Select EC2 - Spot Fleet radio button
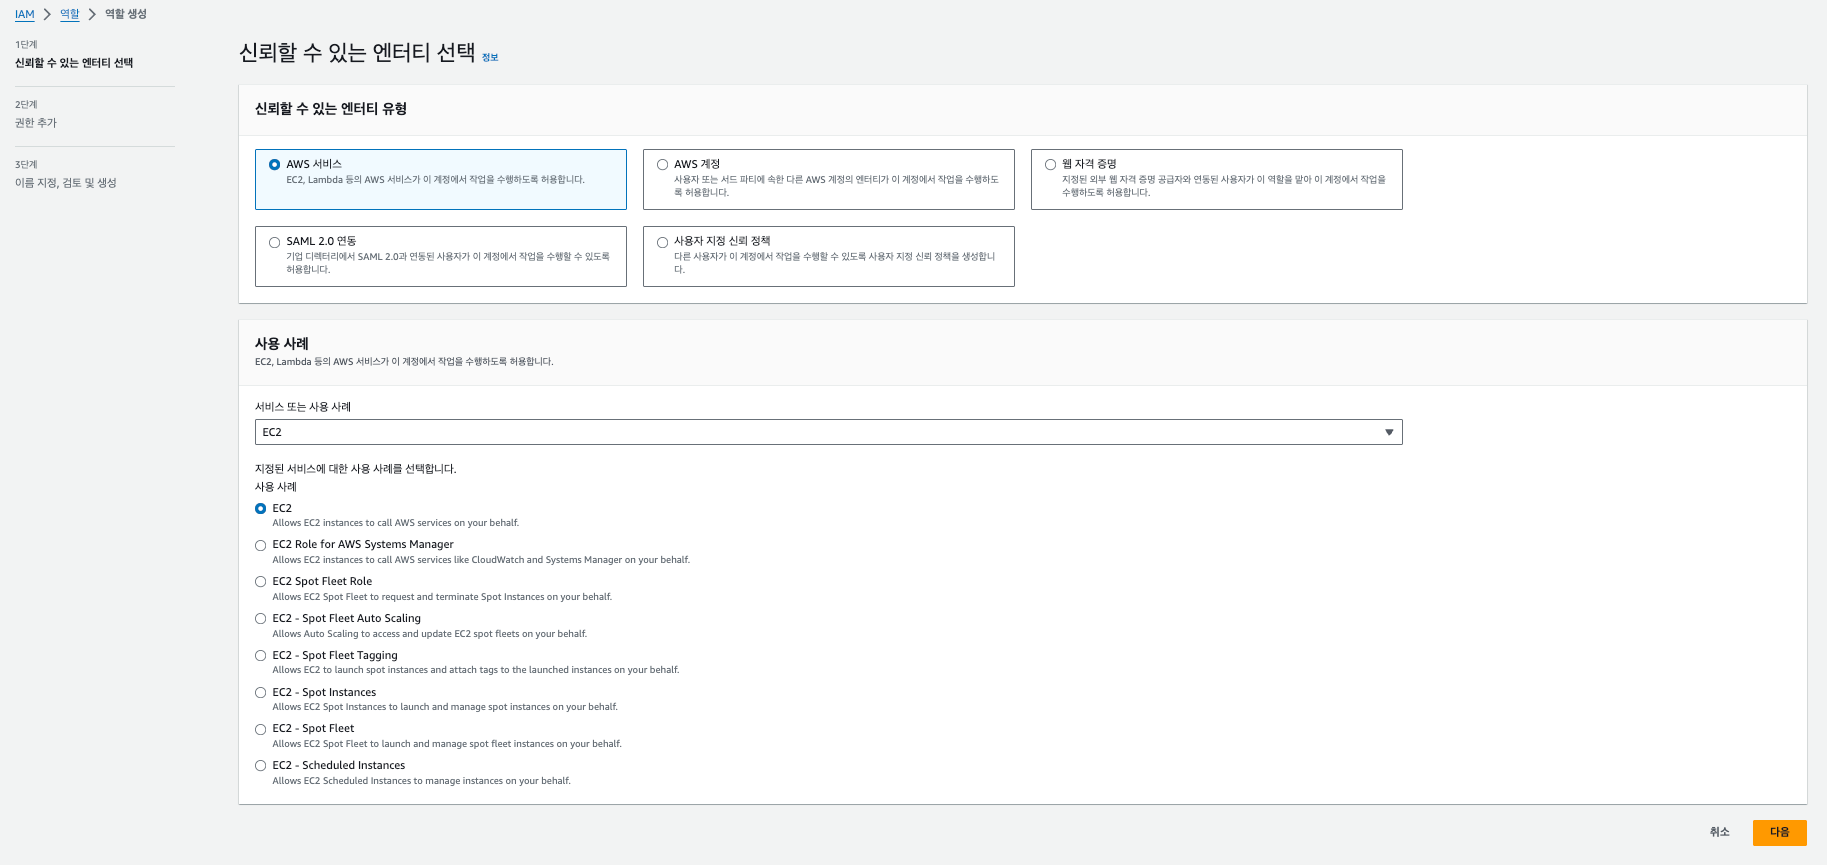Viewport: 1827px width, 865px height. (x=261, y=730)
